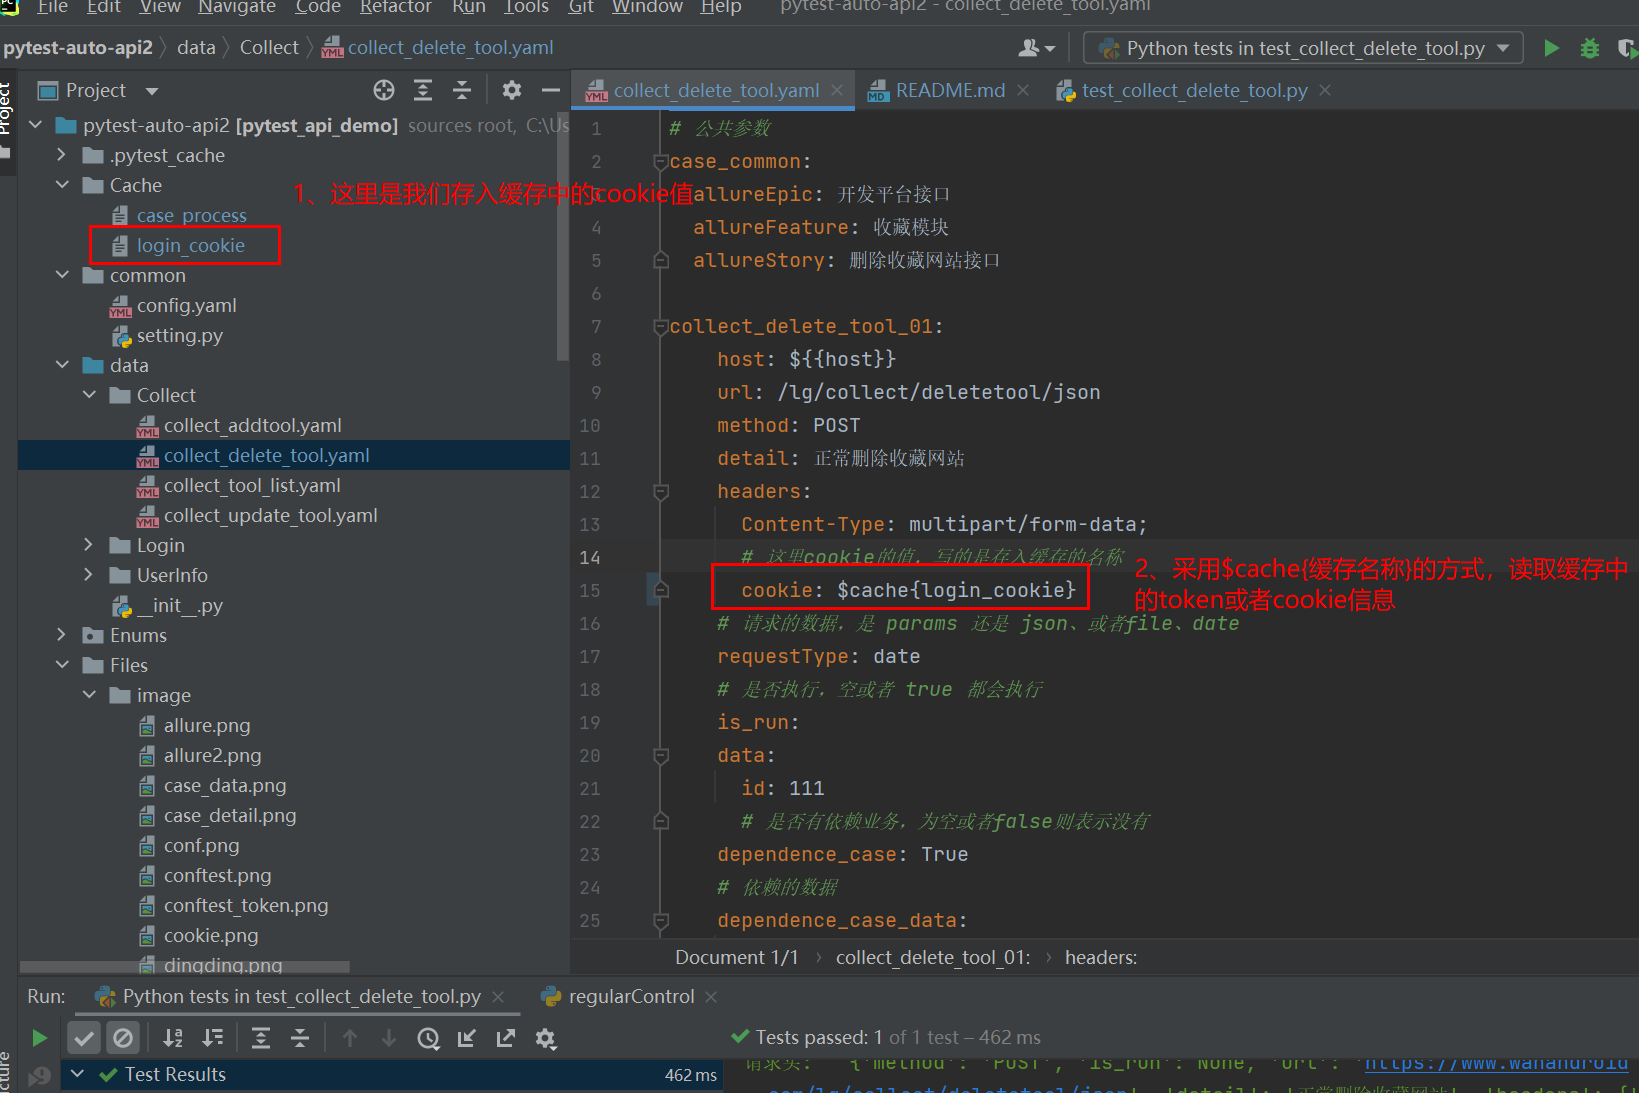
Task: Click collect_delete_tool_01 in editor breadcrumbs
Action: [x=932, y=957]
